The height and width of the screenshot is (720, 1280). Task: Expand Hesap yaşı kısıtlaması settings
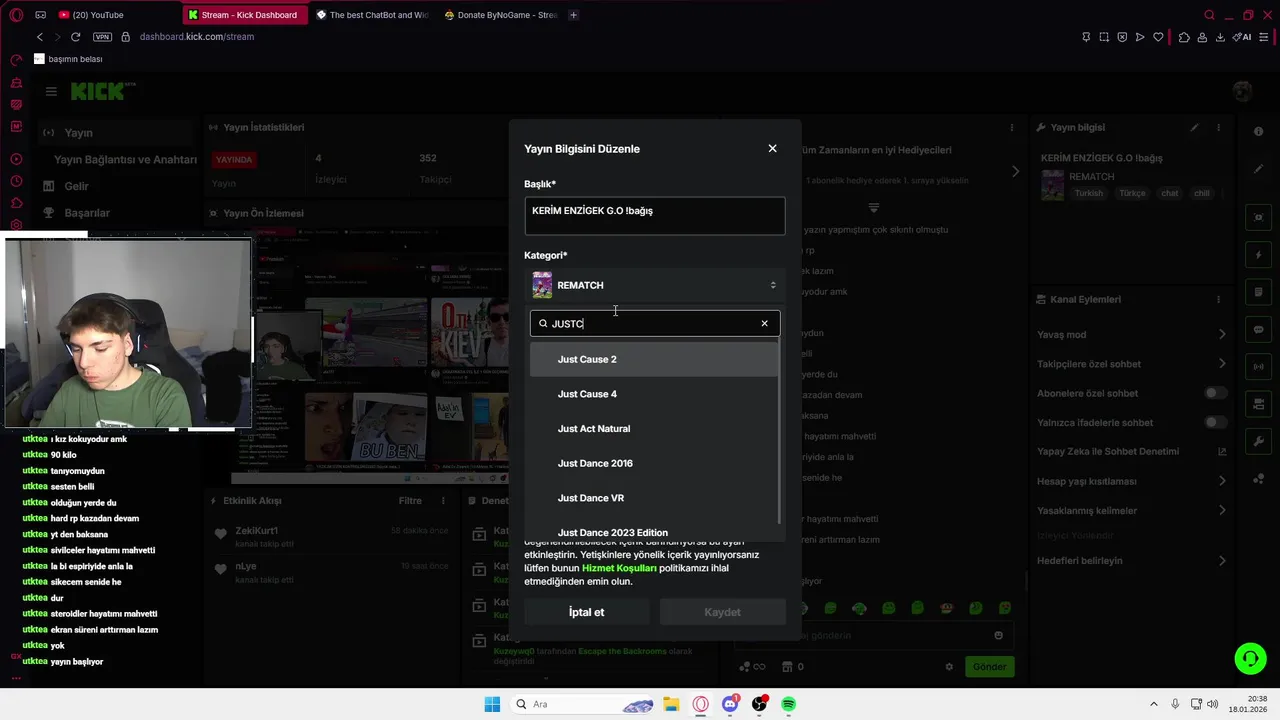click(x=1221, y=481)
